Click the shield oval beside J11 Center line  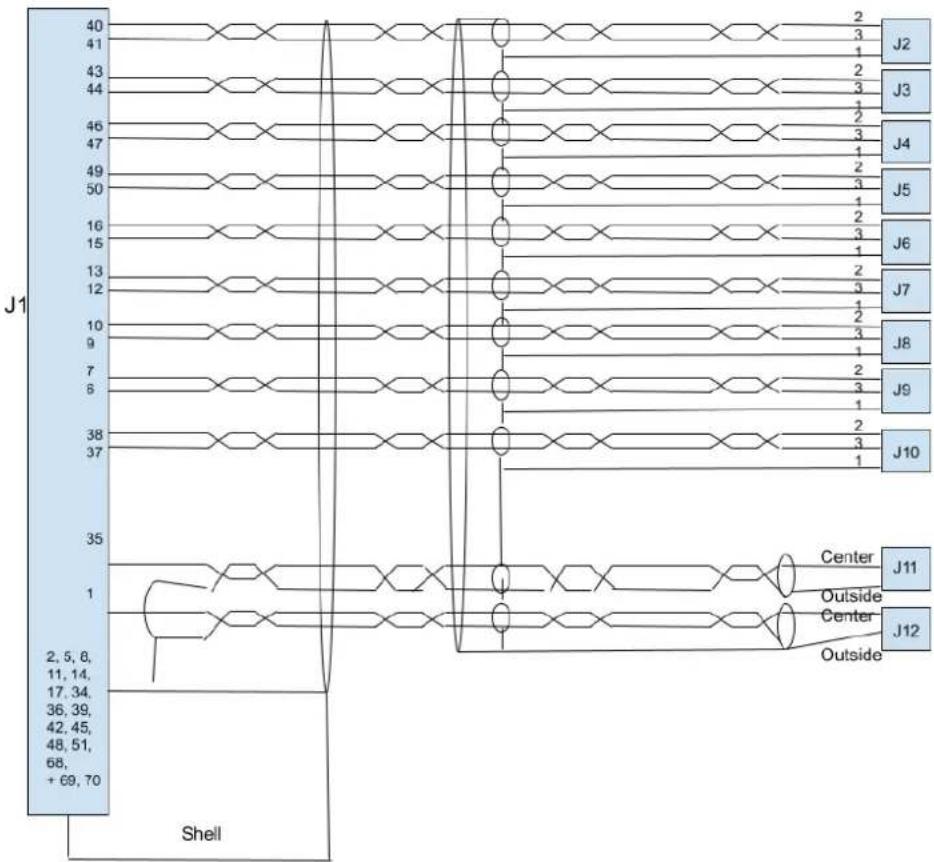(786, 575)
